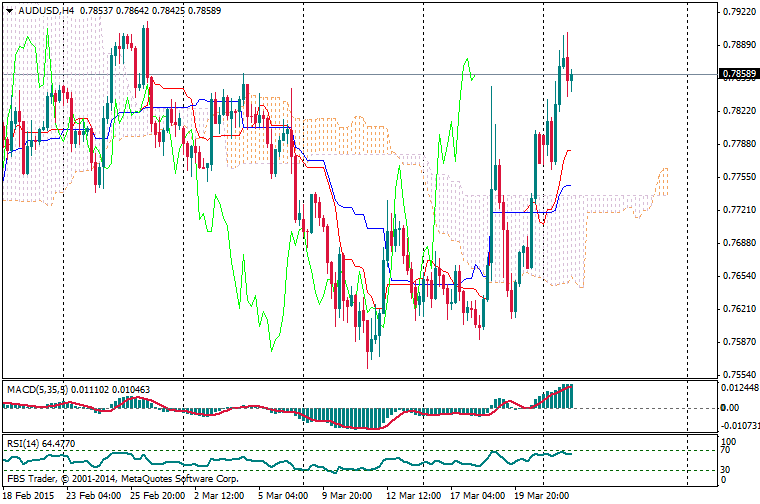Click the time axis label 19 Mar 20:00
The height and width of the screenshot is (504, 760).
541,495
